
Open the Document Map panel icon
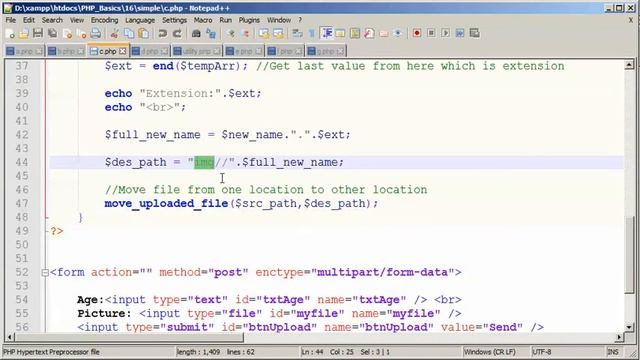point(355,33)
